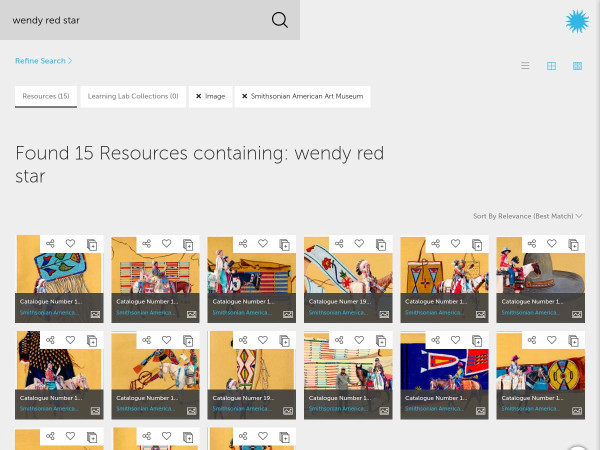The image size is (600, 450).
Task: Share the triangle parfleche bag resource
Action: tap(435, 243)
